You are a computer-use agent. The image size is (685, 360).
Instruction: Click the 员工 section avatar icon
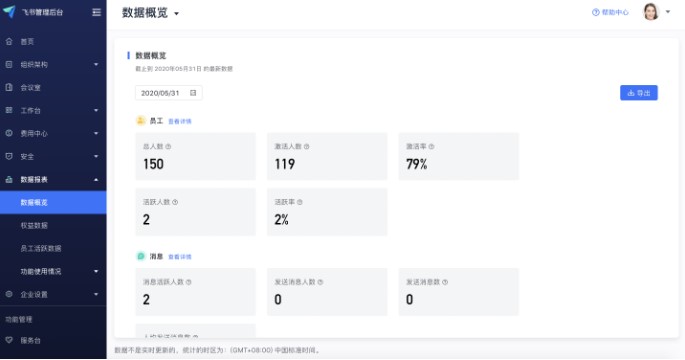click(x=141, y=121)
